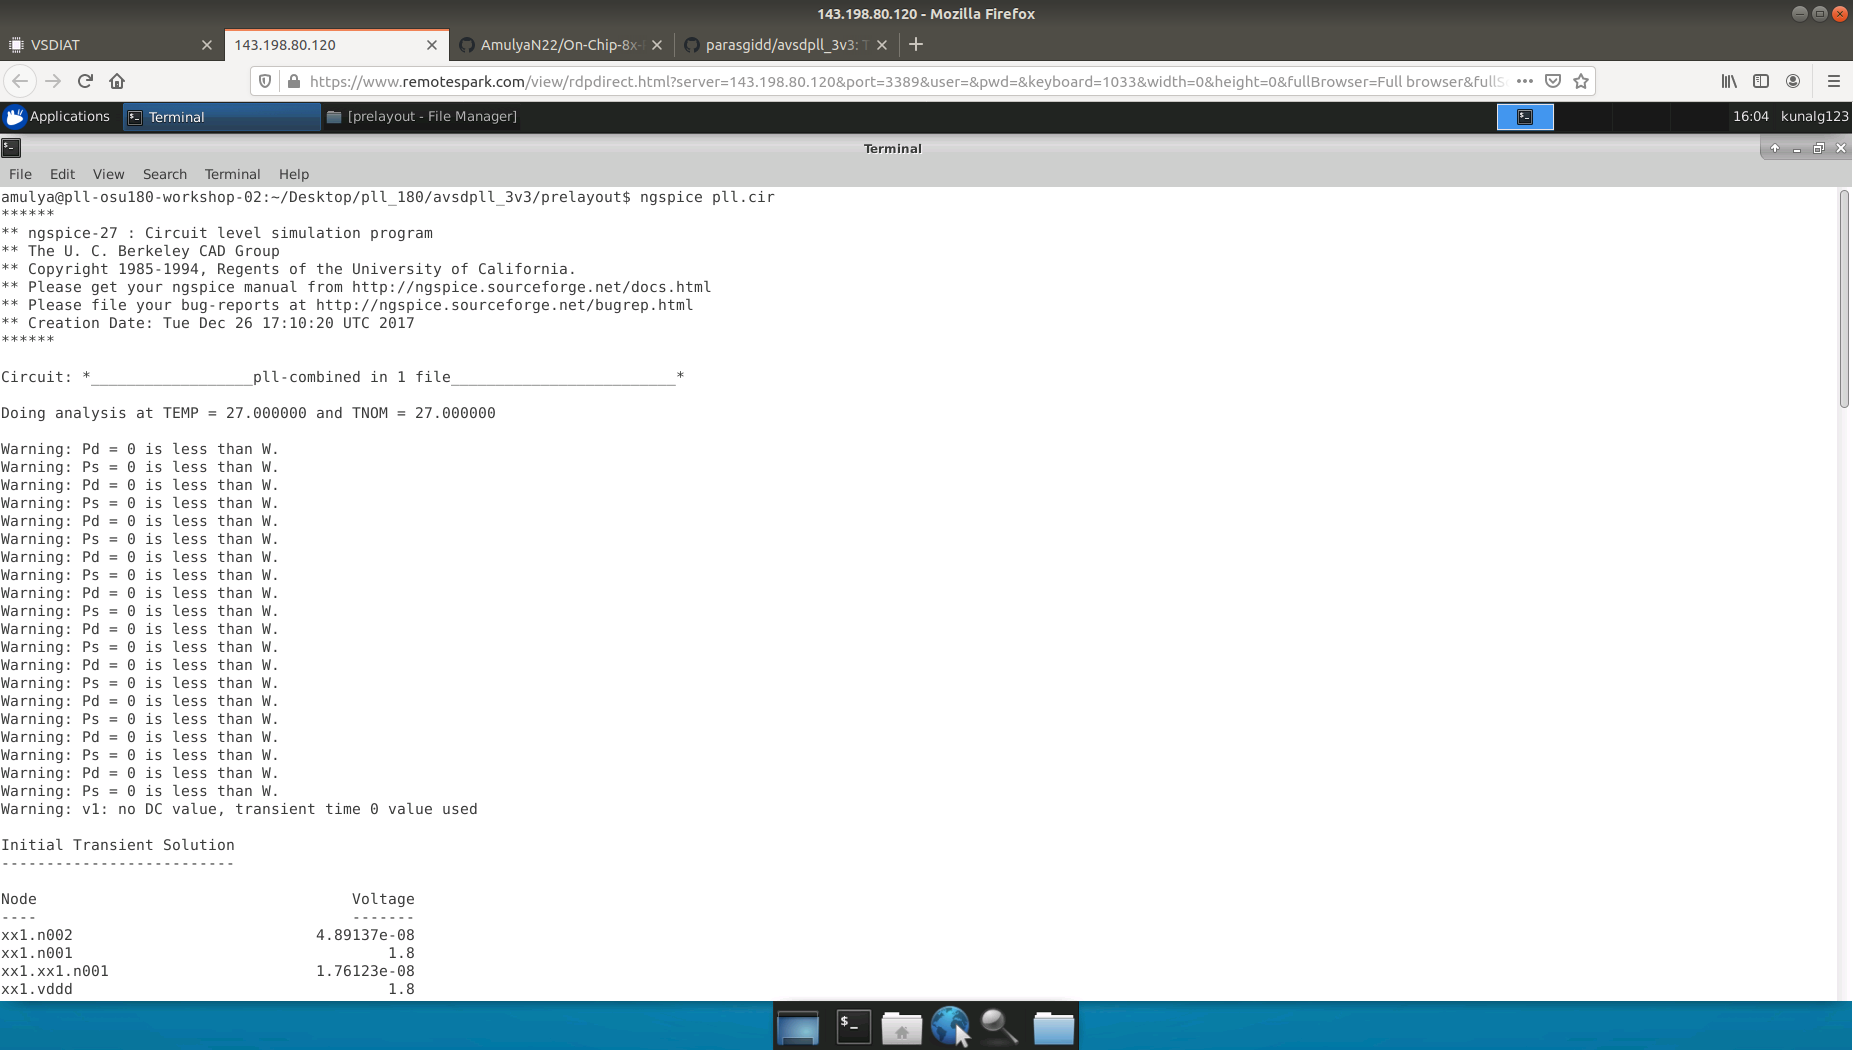1853x1053 pixels.
Task: Open the Firefox hamburger menu
Action: [x=1833, y=81]
